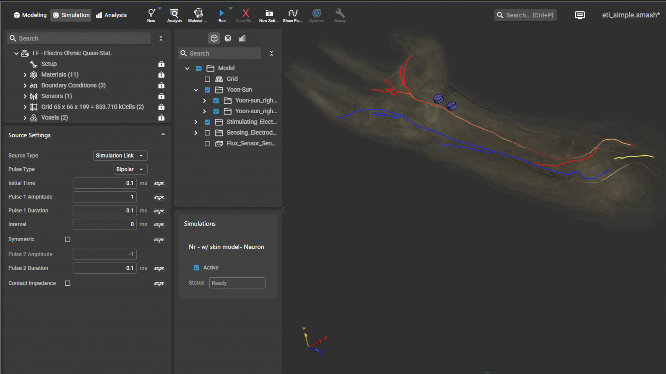
Task: Click the Optimizer toolbar icon
Action: pyautogui.click(x=316, y=15)
